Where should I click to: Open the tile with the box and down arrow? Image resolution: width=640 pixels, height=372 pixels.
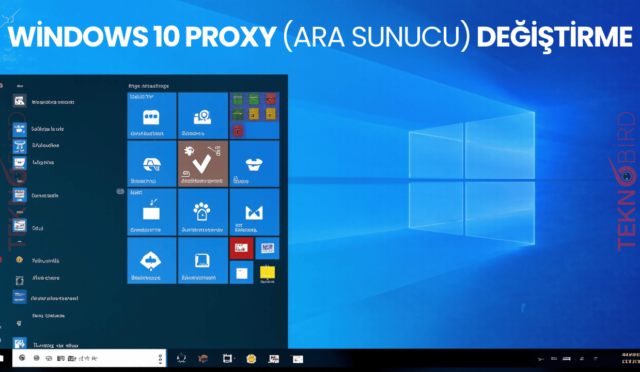pos(152,212)
